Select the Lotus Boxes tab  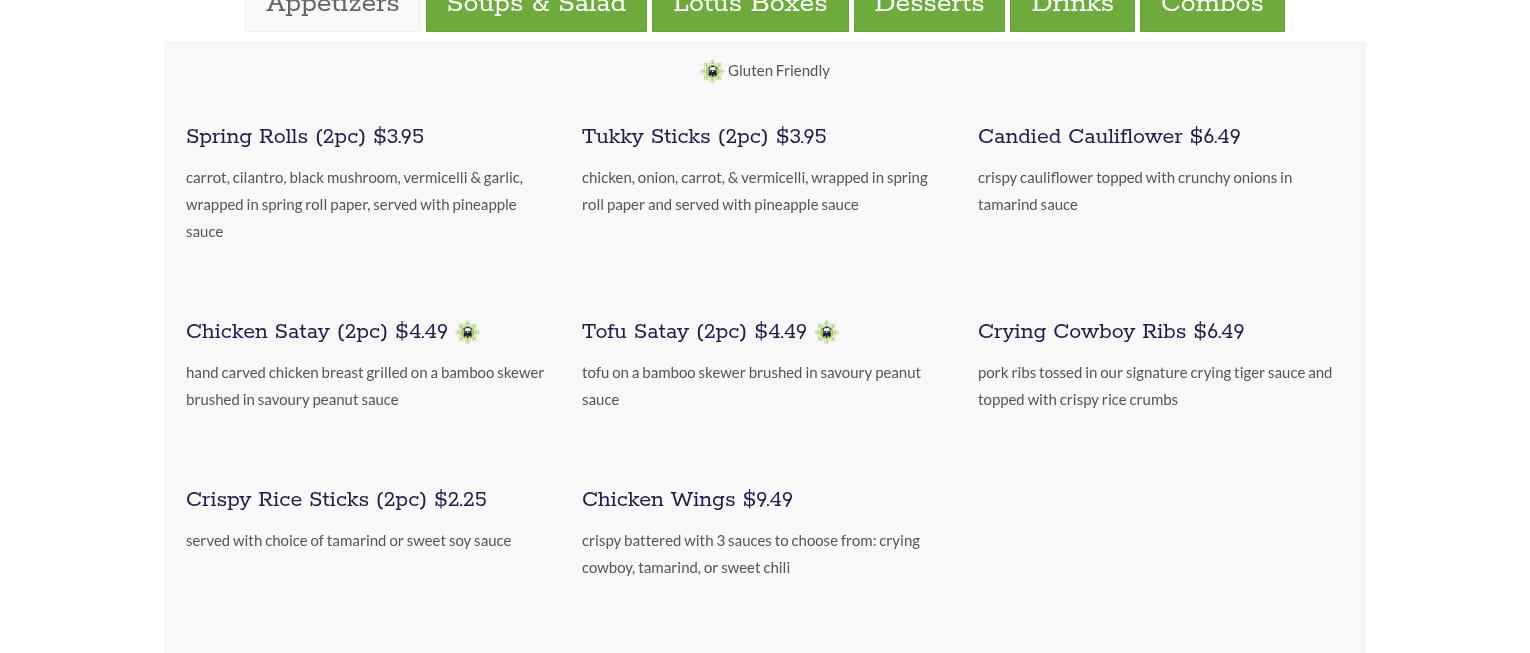pos(750,10)
